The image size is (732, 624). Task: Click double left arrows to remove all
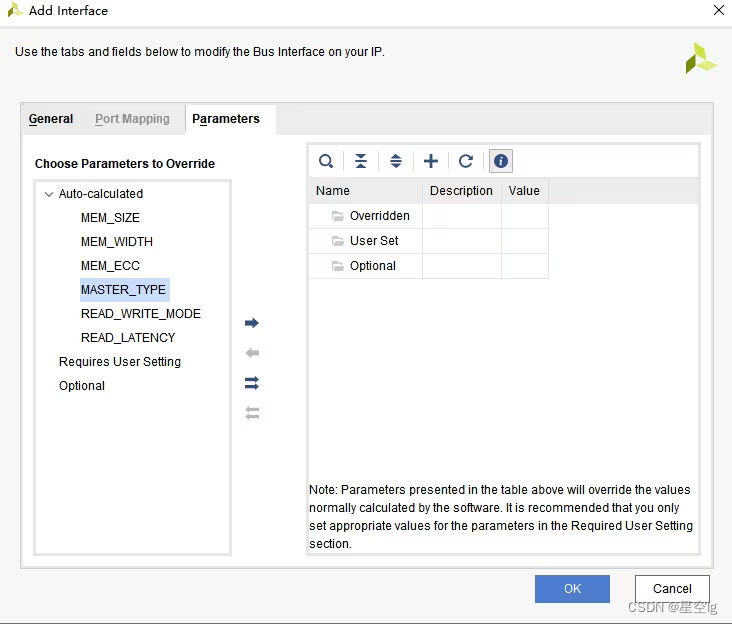[252, 413]
